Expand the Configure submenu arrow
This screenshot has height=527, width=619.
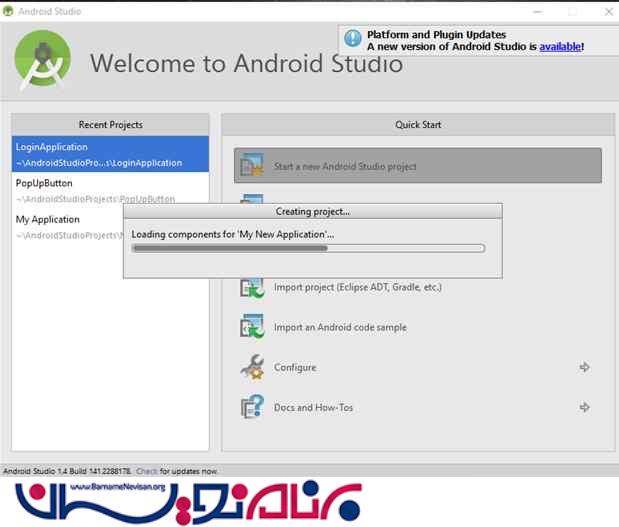pos(584,367)
